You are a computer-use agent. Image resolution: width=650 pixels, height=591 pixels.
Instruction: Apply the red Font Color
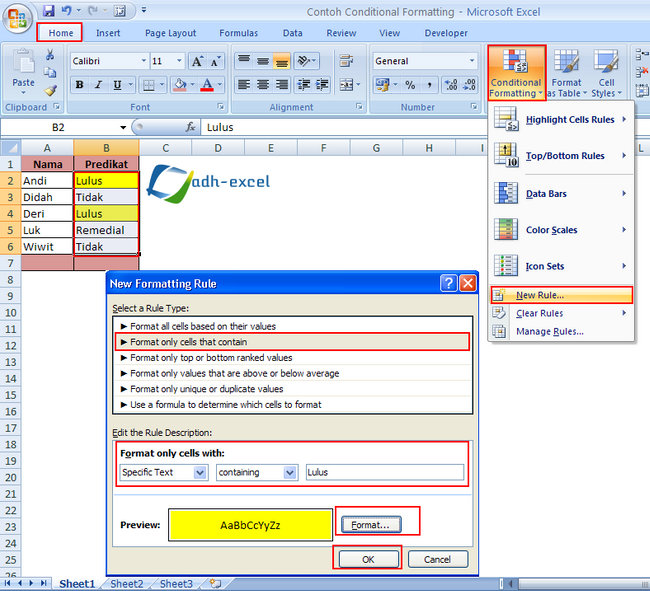(x=207, y=85)
